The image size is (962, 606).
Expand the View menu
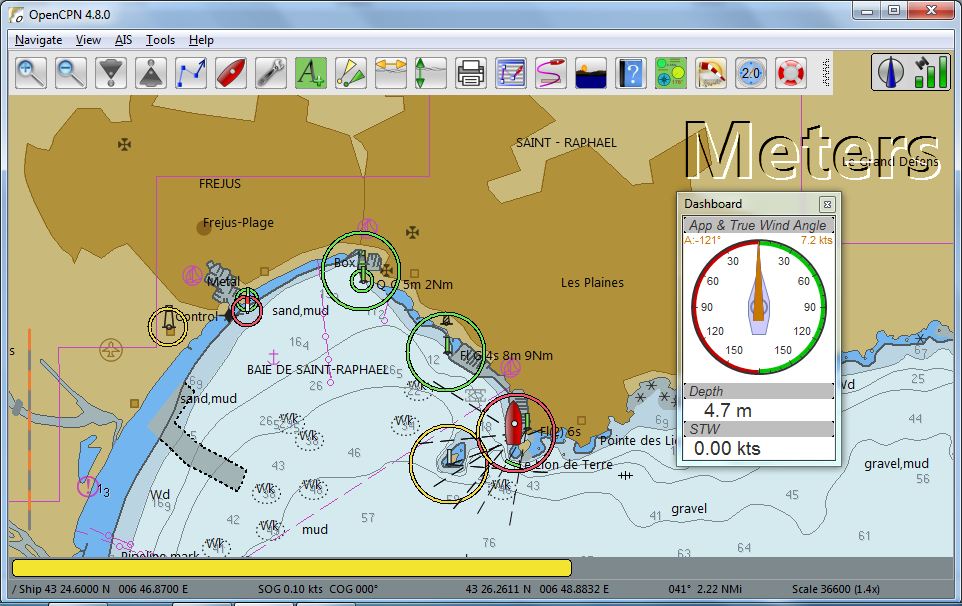tap(88, 40)
